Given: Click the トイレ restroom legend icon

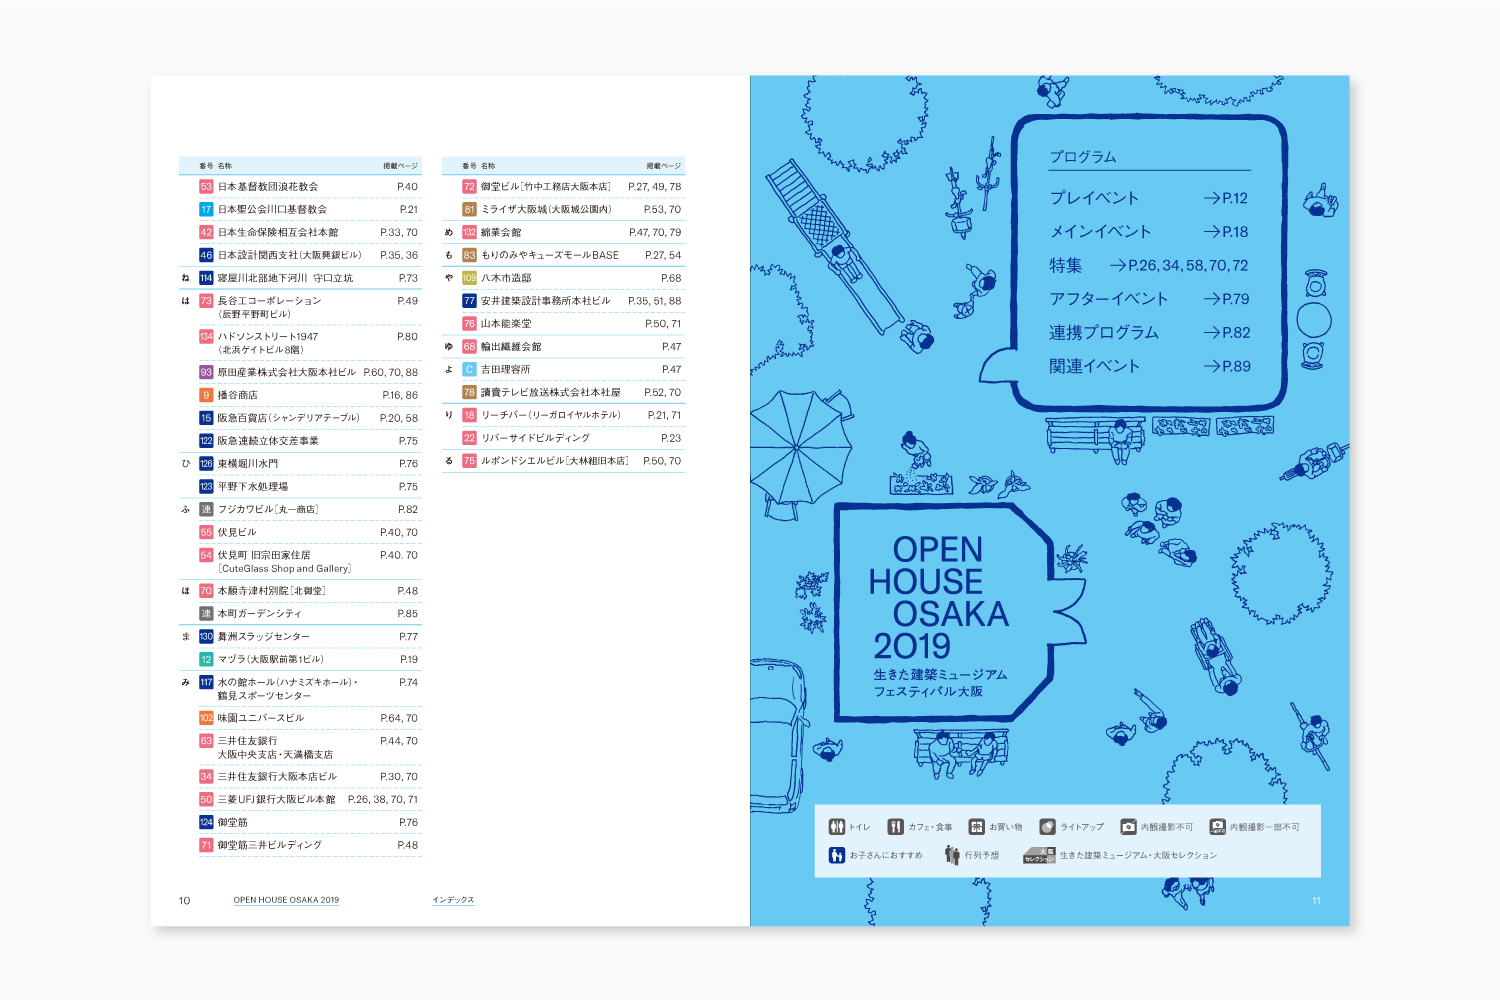Looking at the screenshot, I should point(837,827).
